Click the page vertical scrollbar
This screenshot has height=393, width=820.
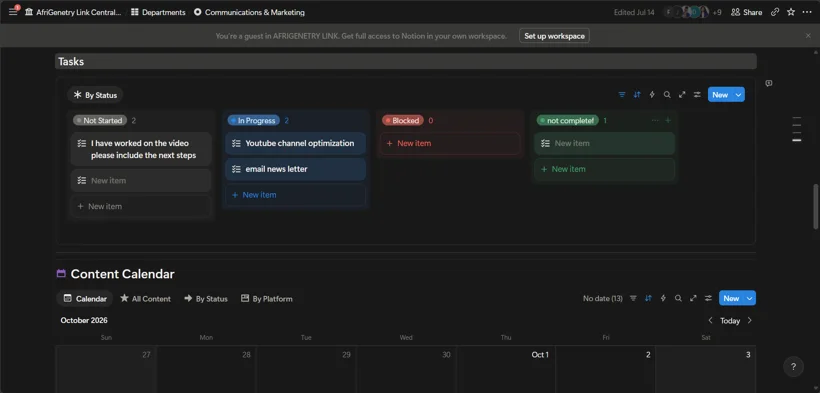tap(816, 206)
